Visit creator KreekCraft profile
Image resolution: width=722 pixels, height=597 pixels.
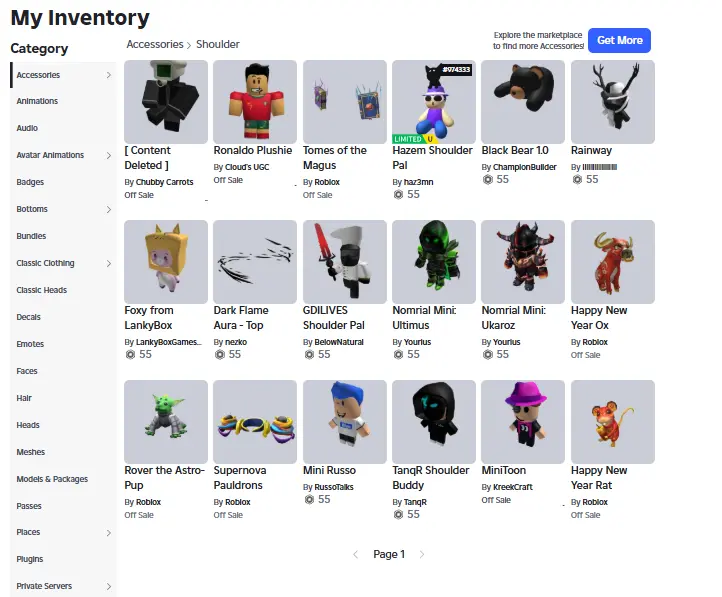coord(512,487)
